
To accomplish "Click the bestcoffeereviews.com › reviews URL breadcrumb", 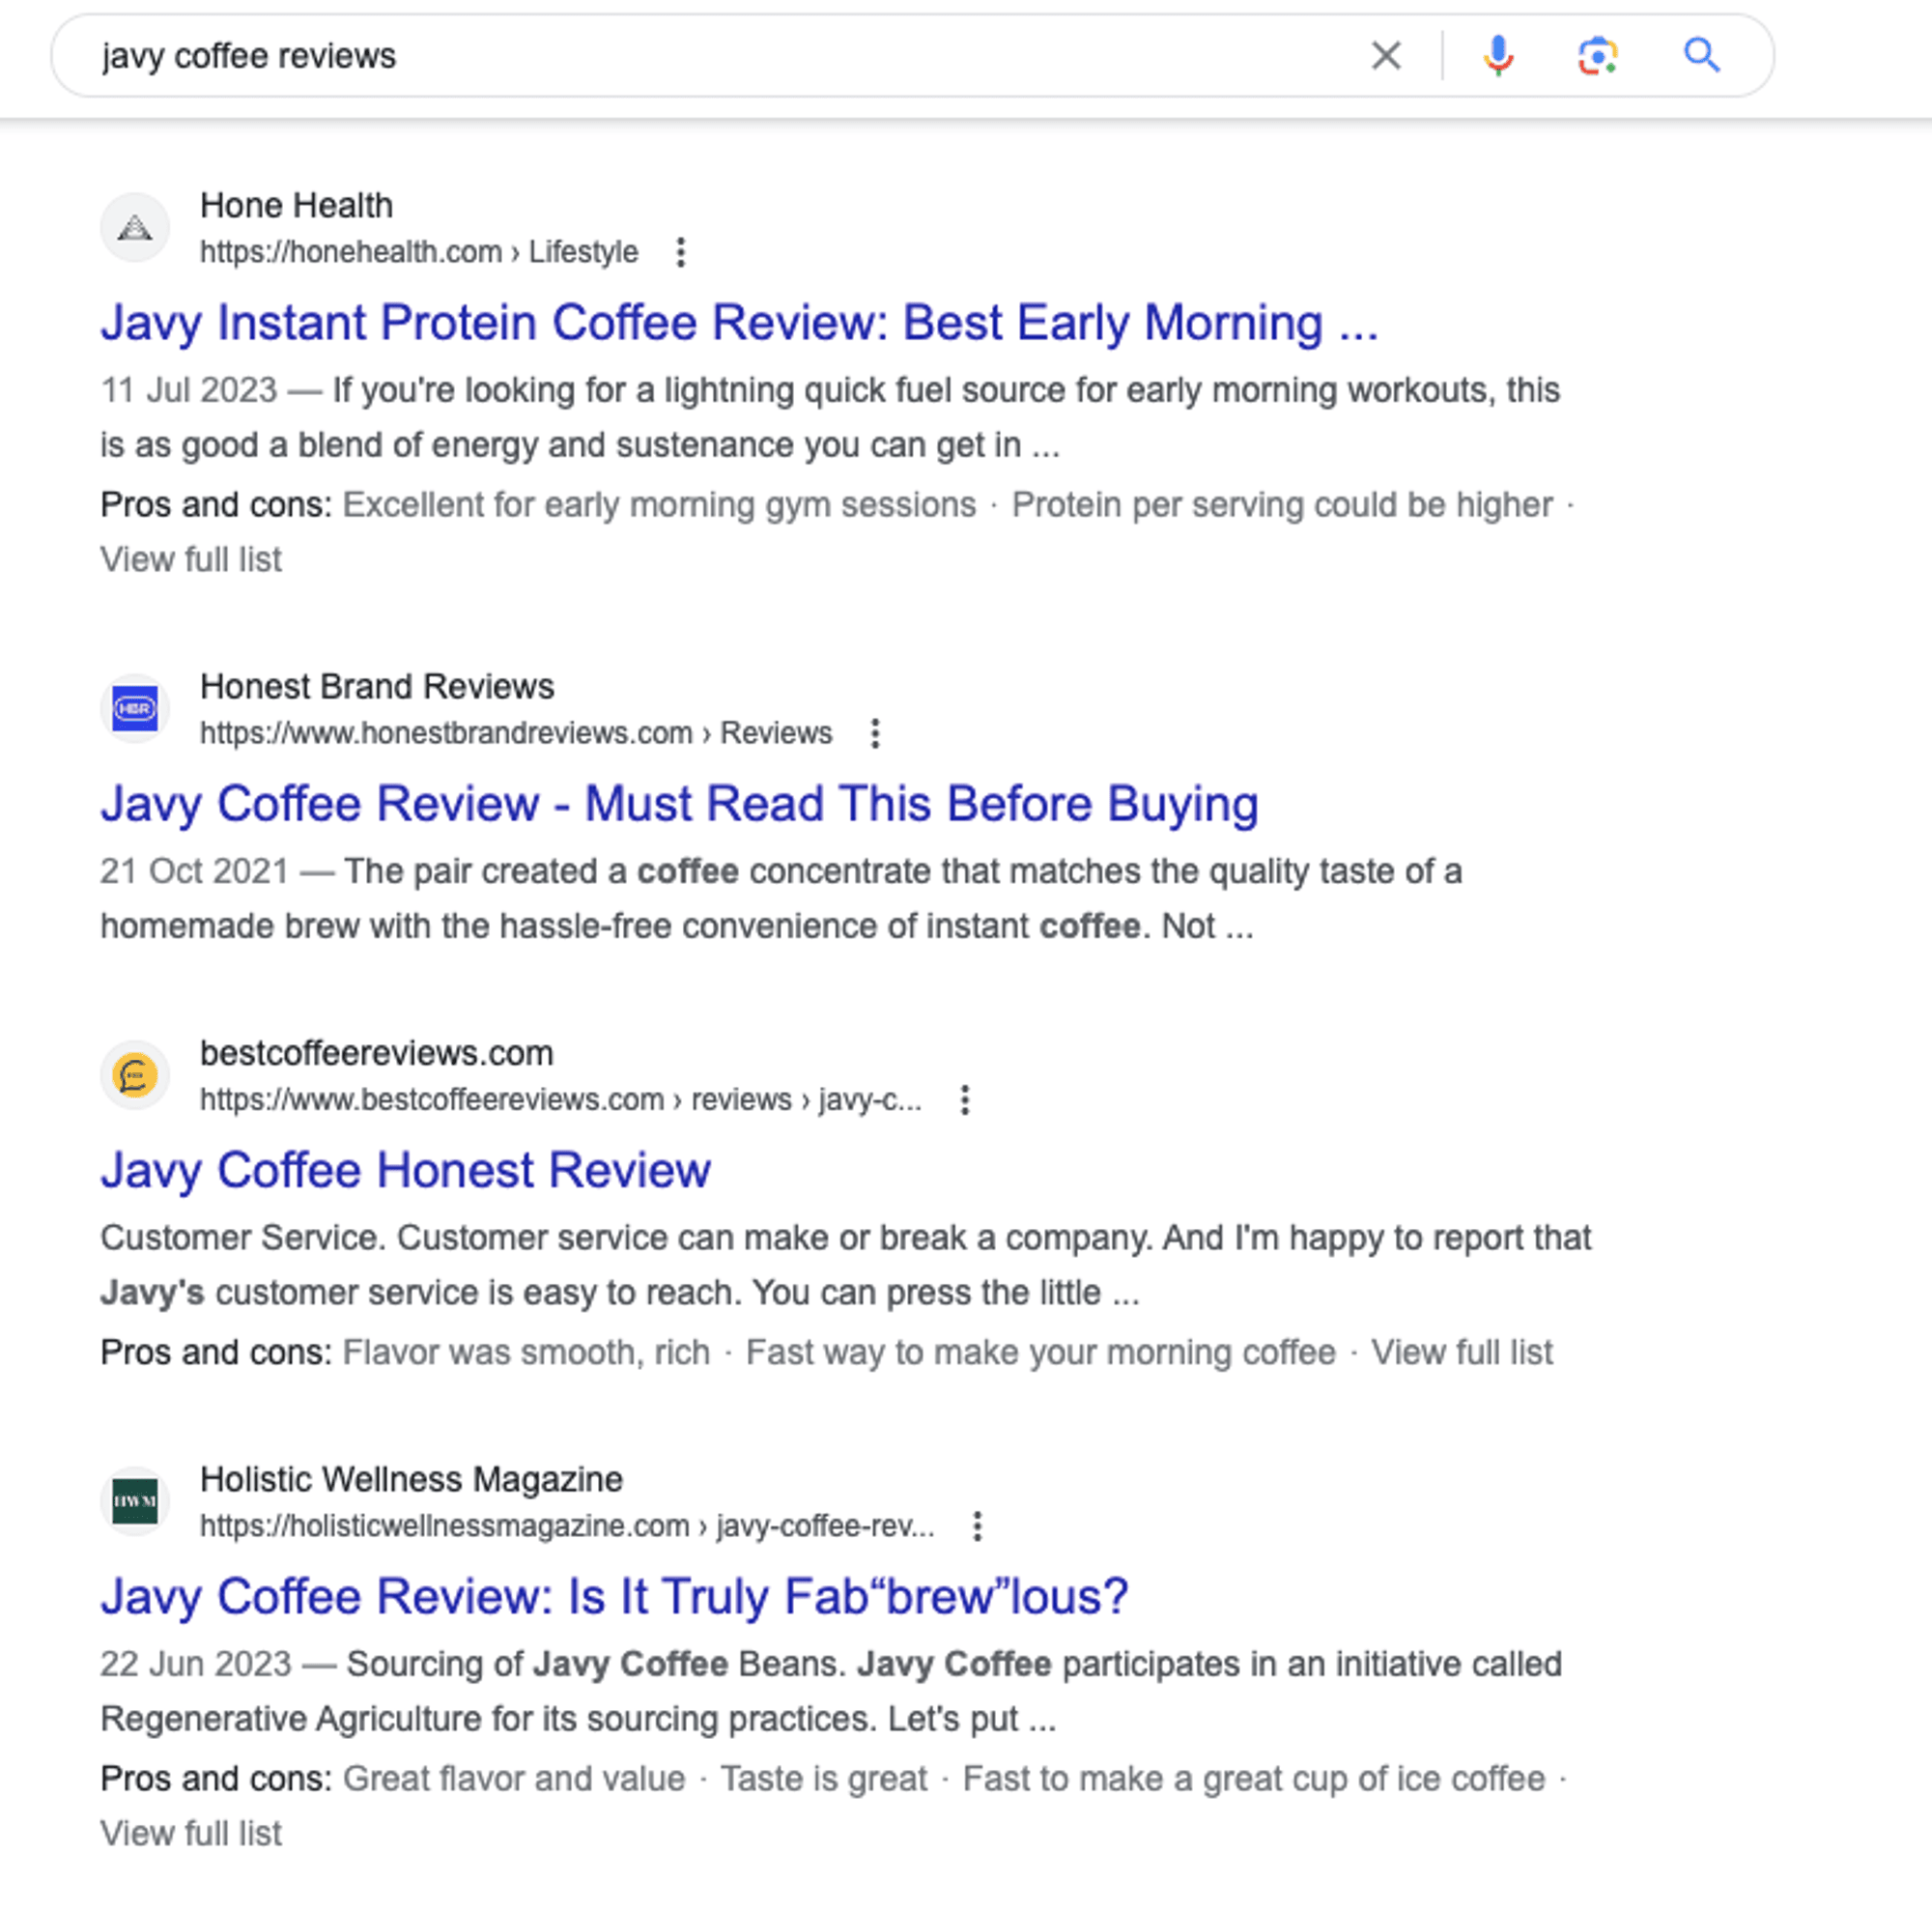I will 561,1100.
